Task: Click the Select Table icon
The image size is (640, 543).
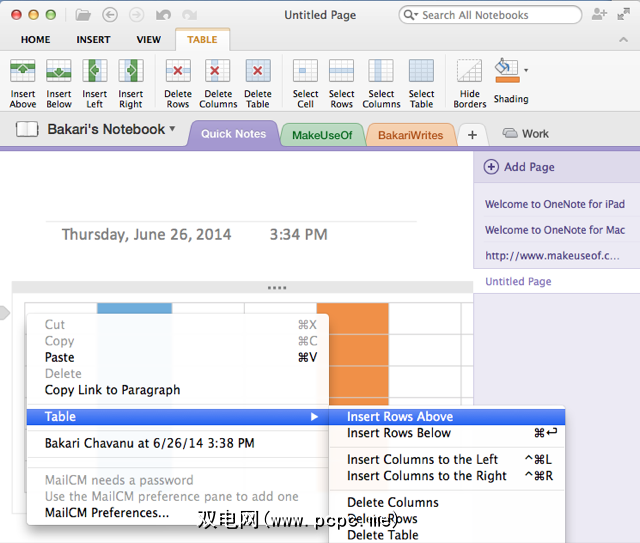Action: [421, 72]
